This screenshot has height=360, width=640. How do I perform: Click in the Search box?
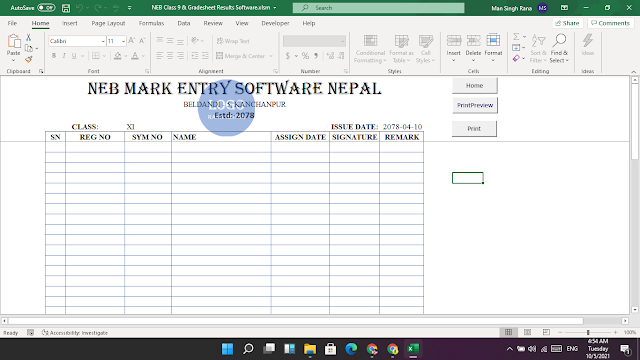point(378,8)
